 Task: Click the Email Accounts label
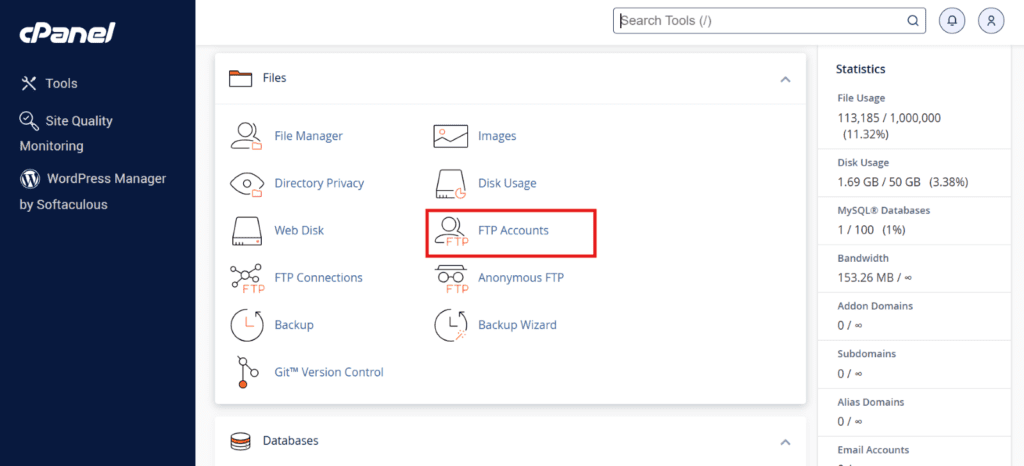tap(873, 450)
